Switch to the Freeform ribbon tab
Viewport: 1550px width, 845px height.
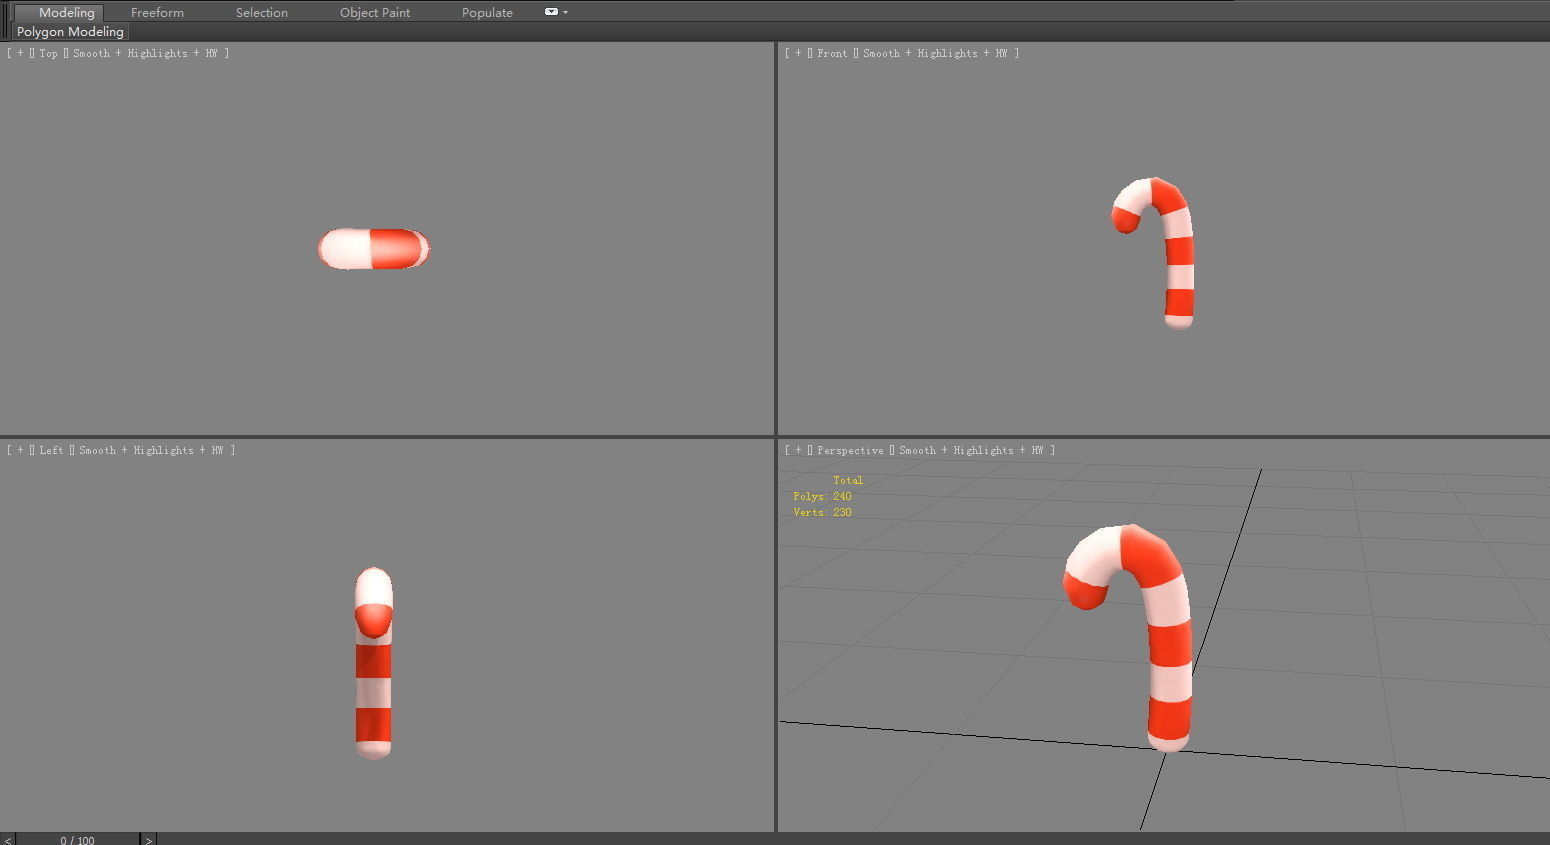[156, 12]
